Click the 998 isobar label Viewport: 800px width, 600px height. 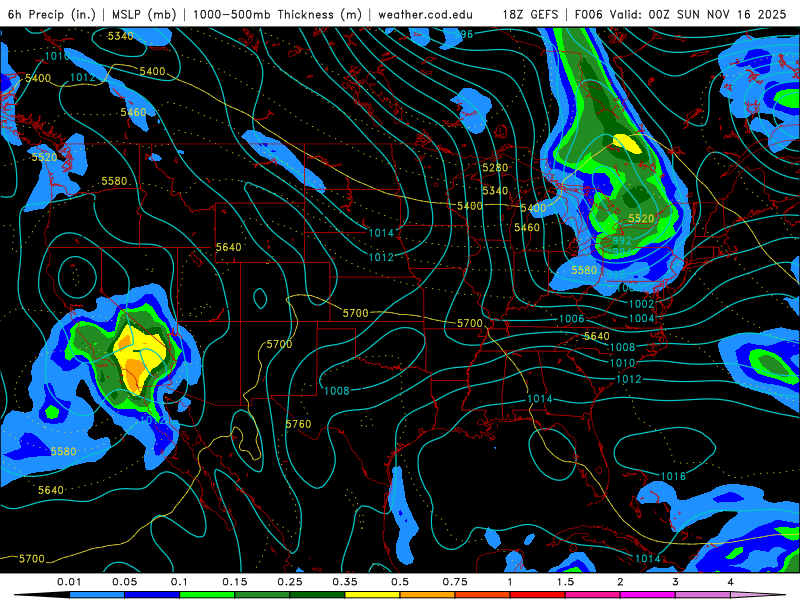[x=615, y=274]
